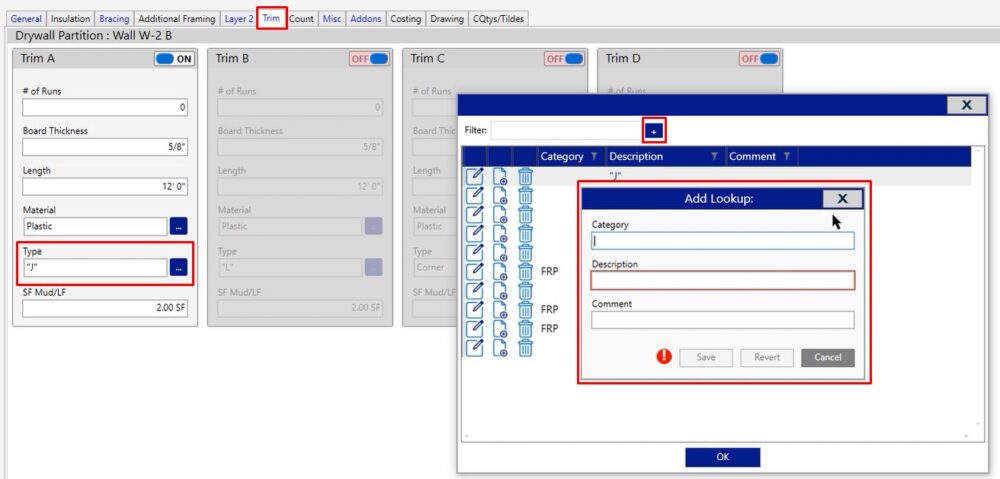Viewport: 1000px width, 479px height.
Task: Click the OK button in lookup window
Action: (x=722, y=457)
